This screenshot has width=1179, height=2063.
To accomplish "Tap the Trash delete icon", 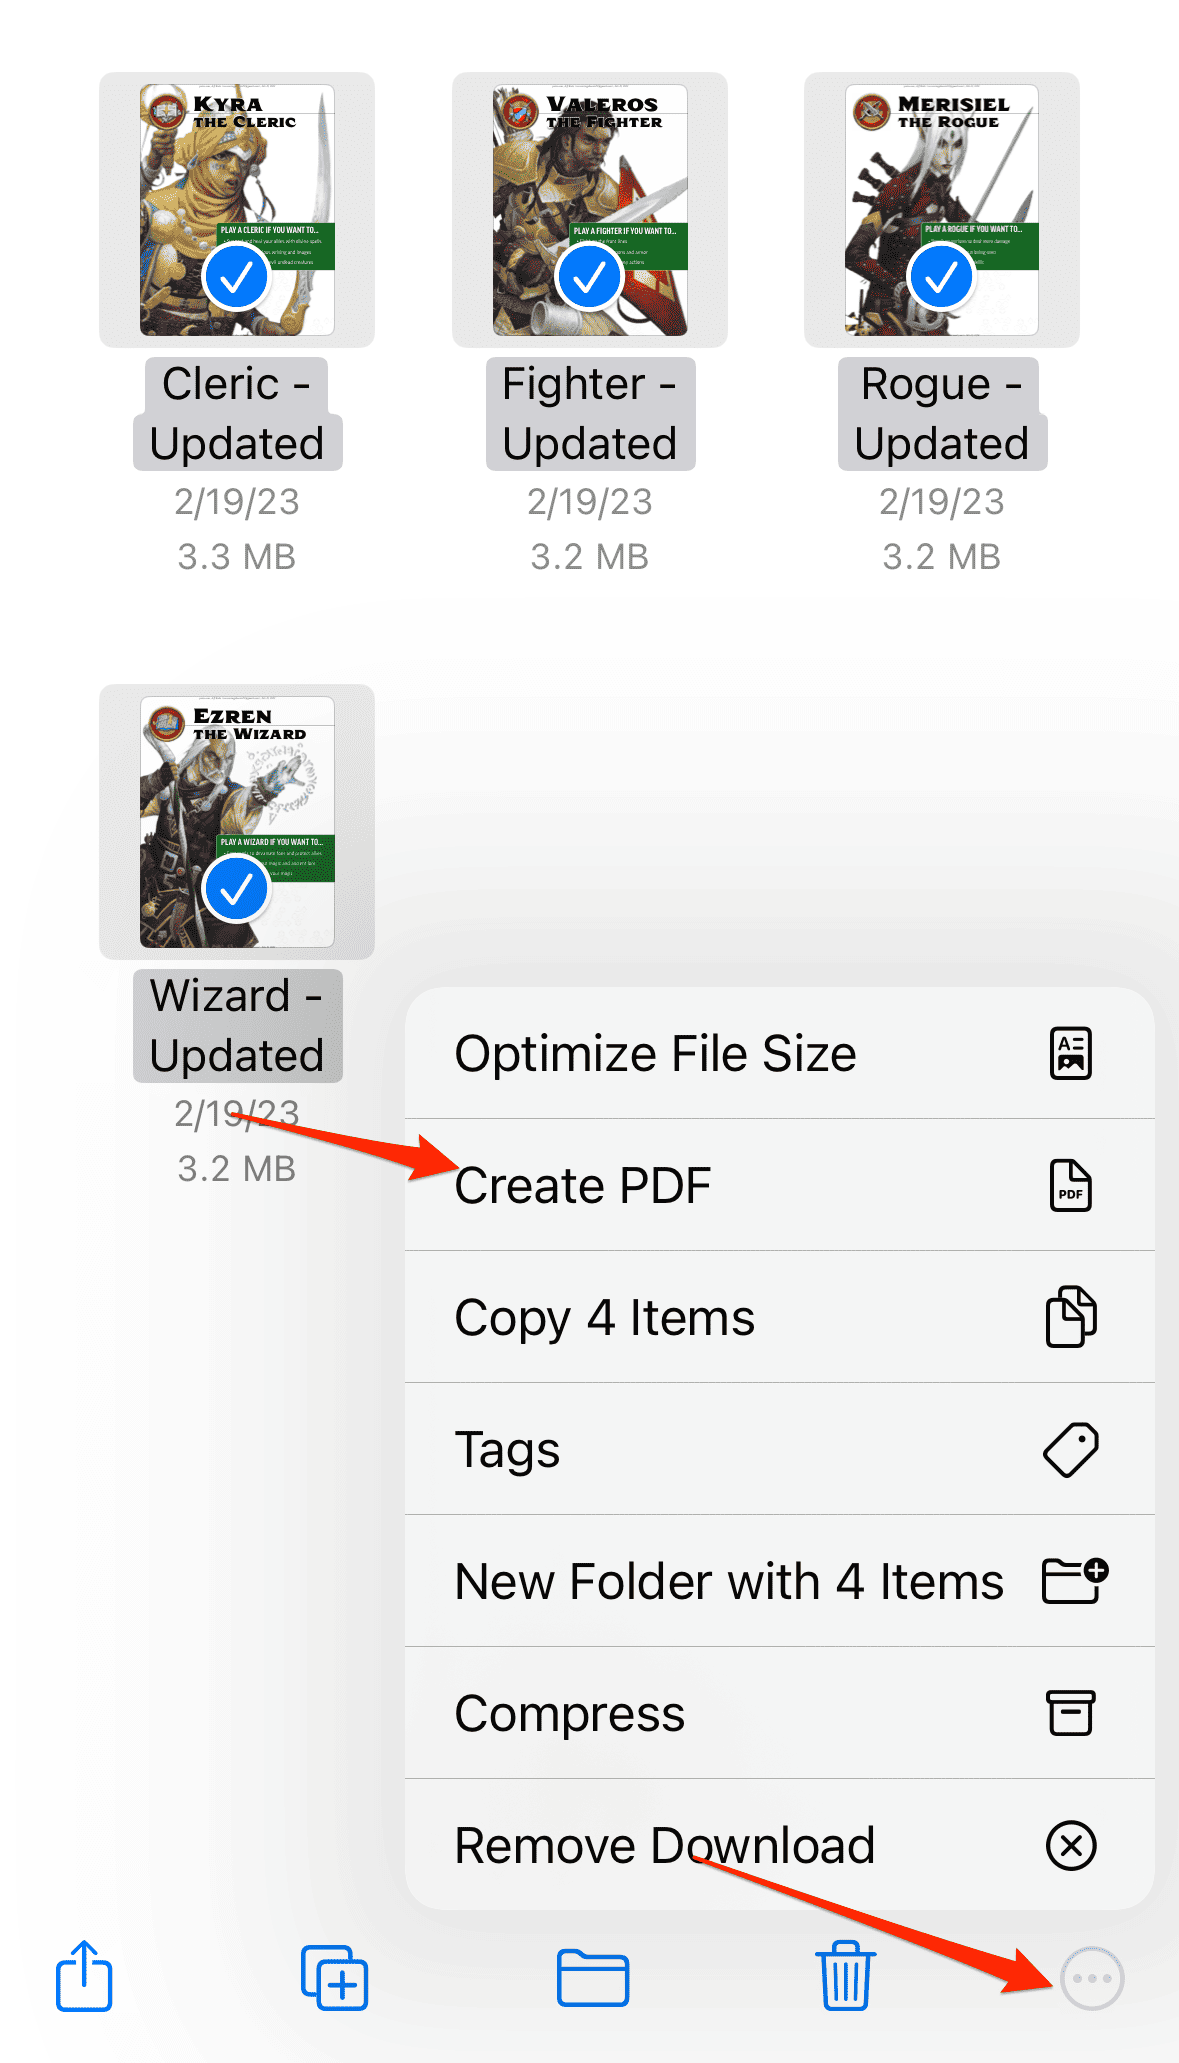I will coord(846,1975).
